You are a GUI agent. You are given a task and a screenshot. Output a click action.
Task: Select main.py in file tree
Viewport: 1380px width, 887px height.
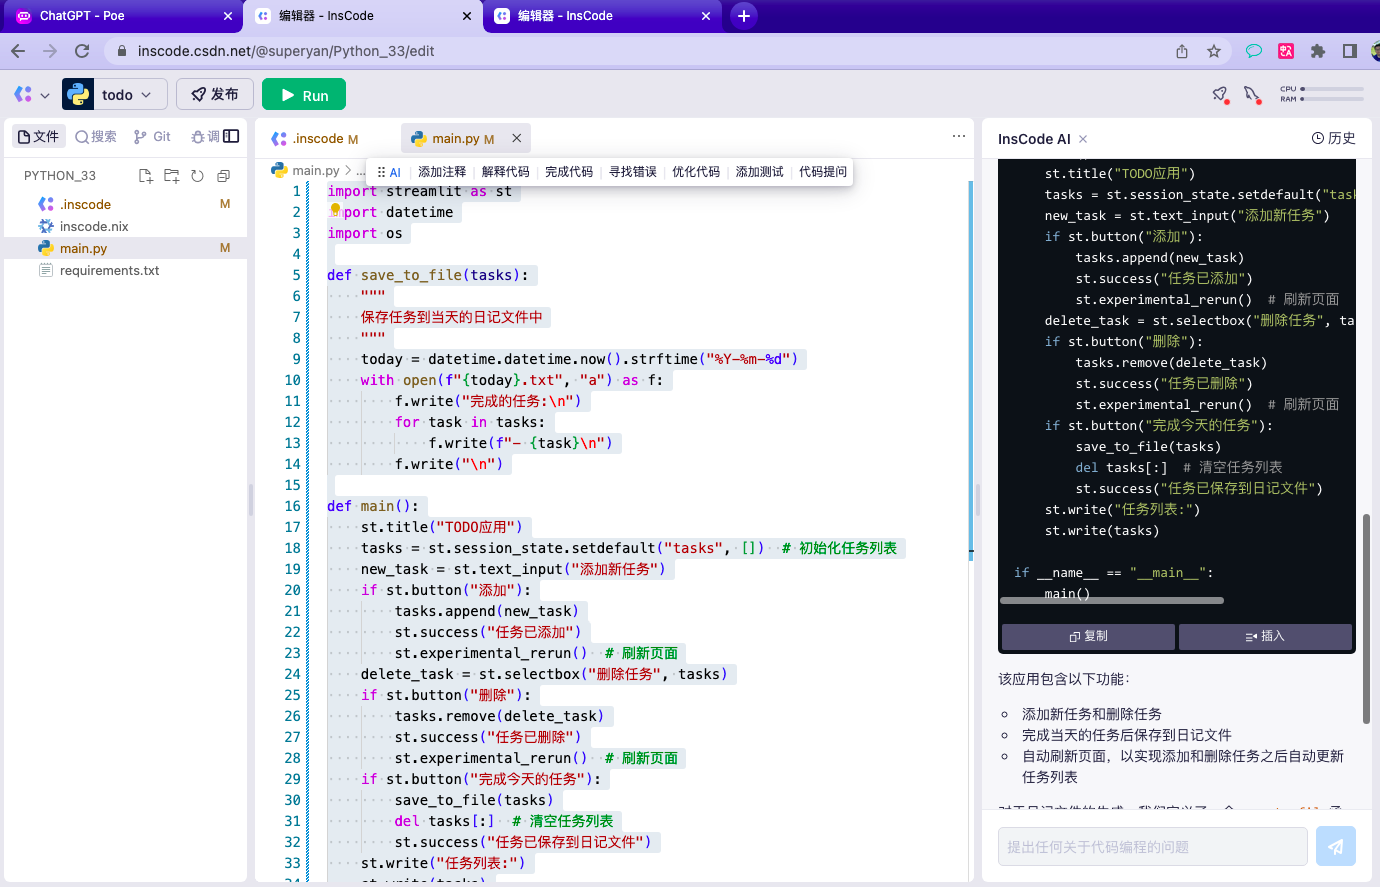[126, 248]
